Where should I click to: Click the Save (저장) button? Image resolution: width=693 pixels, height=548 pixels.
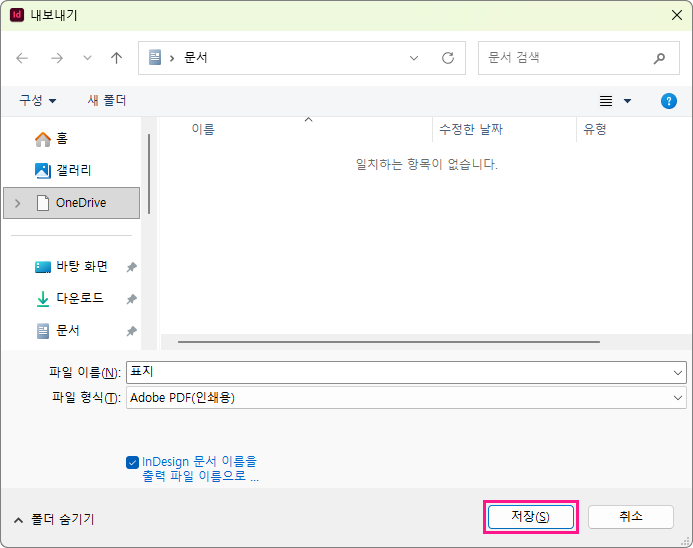pos(530,517)
